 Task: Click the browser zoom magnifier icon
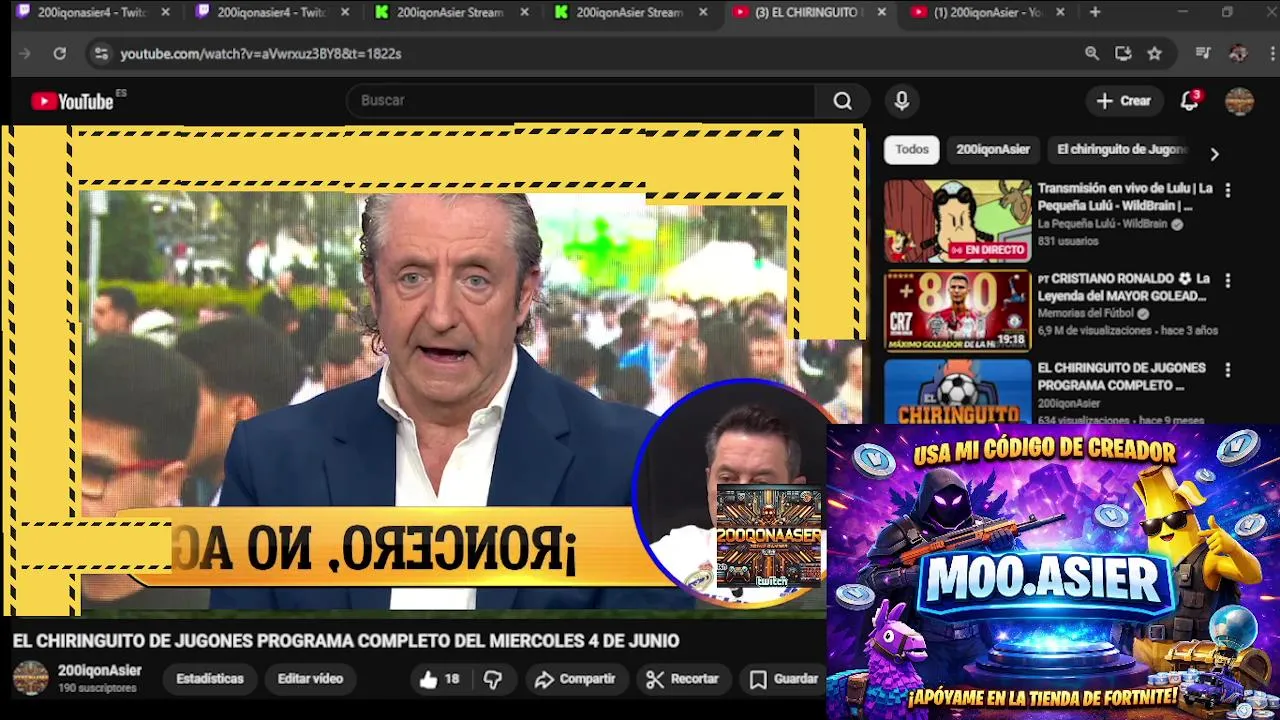(1092, 54)
